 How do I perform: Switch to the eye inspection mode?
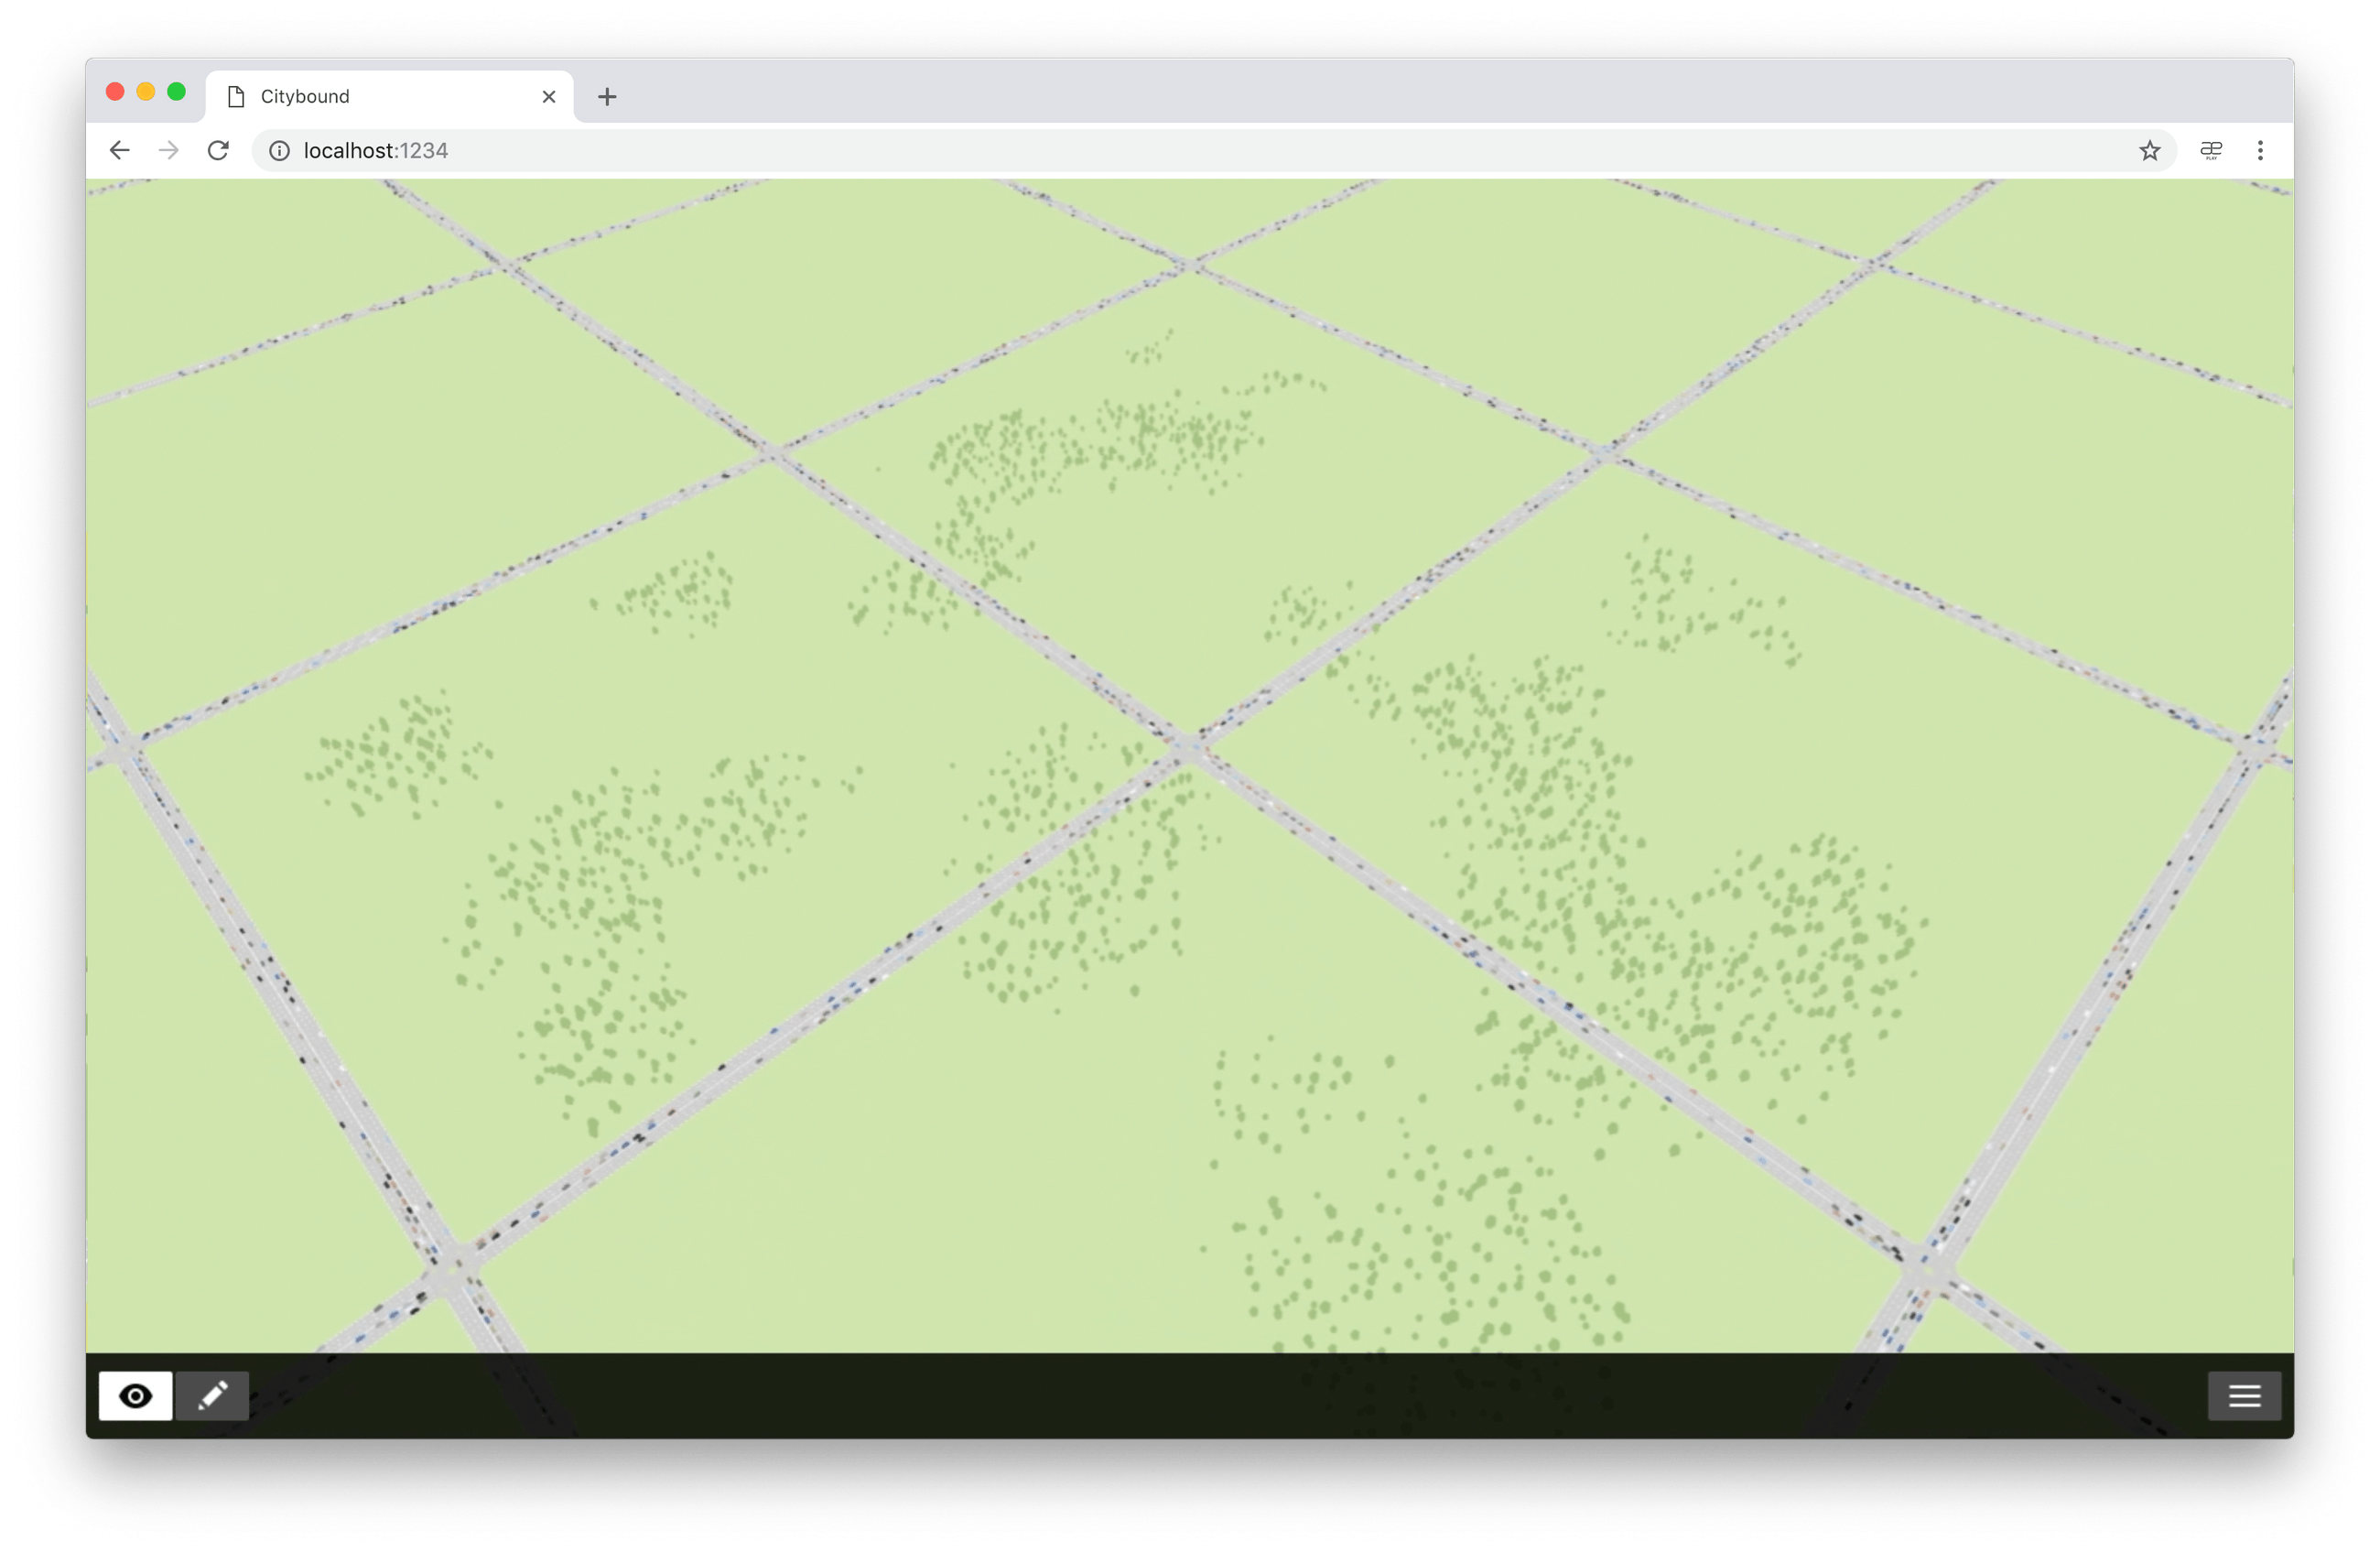(x=135, y=1395)
